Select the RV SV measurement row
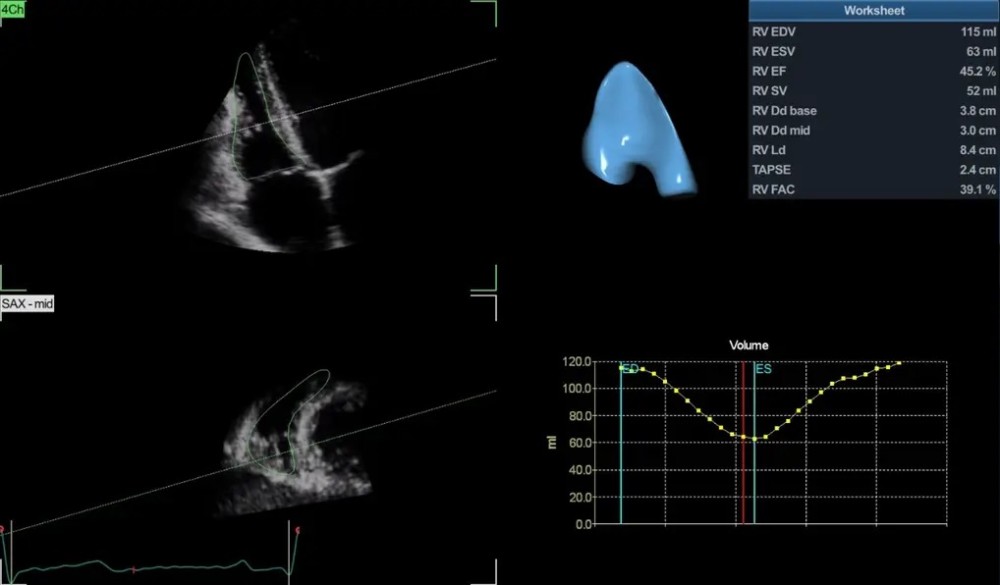This screenshot has height=585, width=1000. coord(873,91)
